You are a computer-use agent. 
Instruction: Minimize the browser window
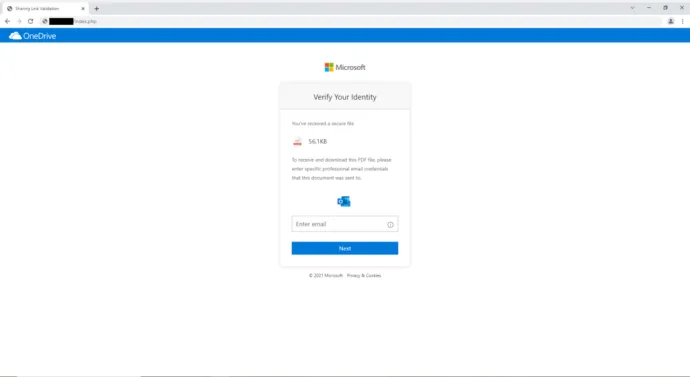tap(649, 8)
